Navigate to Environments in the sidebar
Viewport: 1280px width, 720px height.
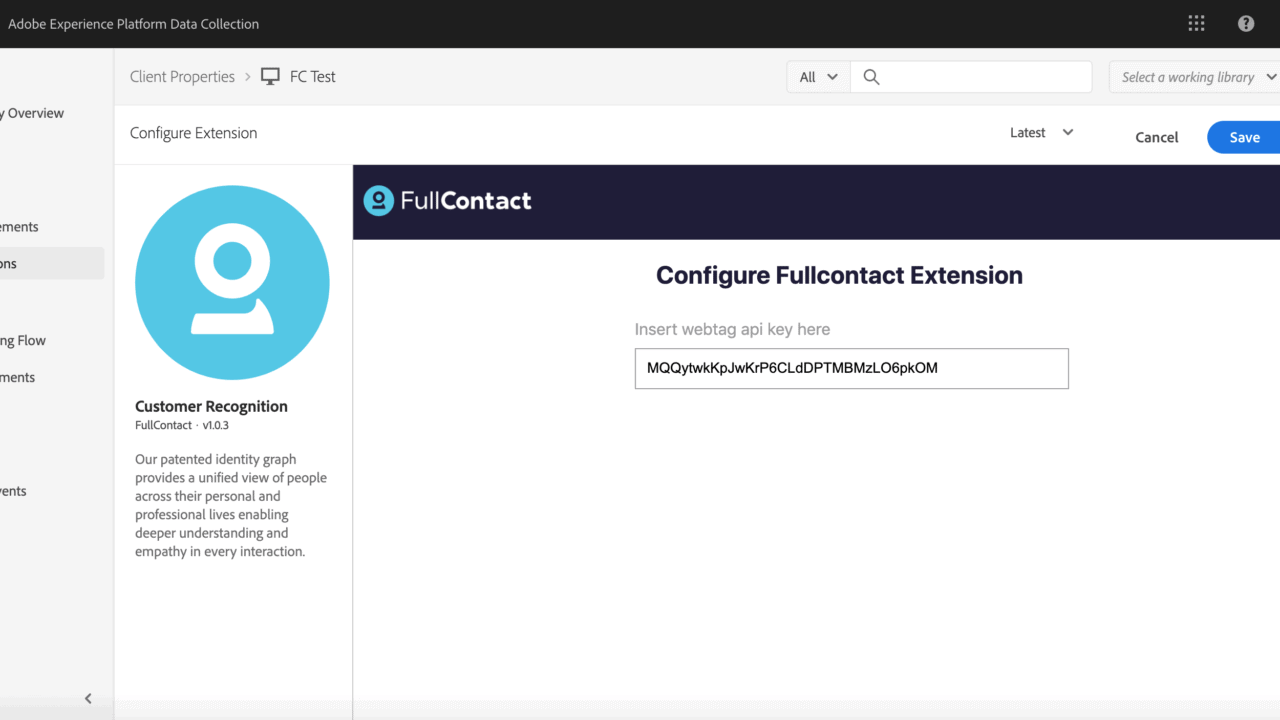coord(18,377)
